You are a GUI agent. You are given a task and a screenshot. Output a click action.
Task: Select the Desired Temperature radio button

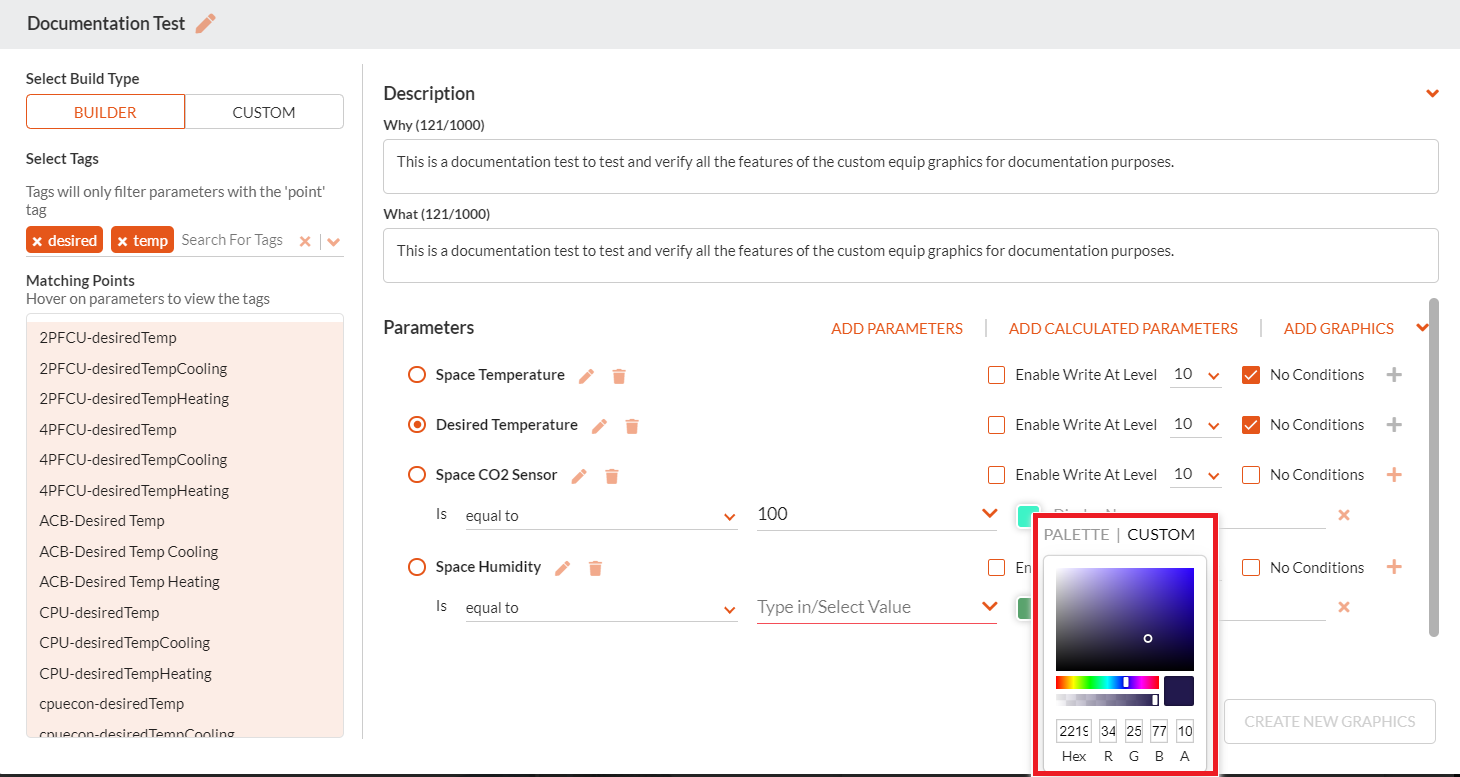(417, 425)
